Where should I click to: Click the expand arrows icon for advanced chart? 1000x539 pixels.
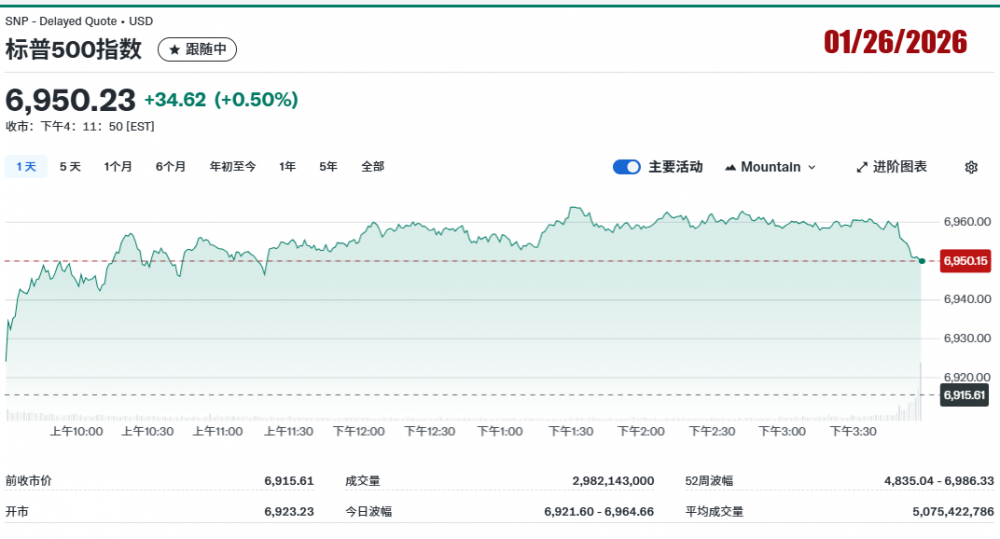(862, 167)
